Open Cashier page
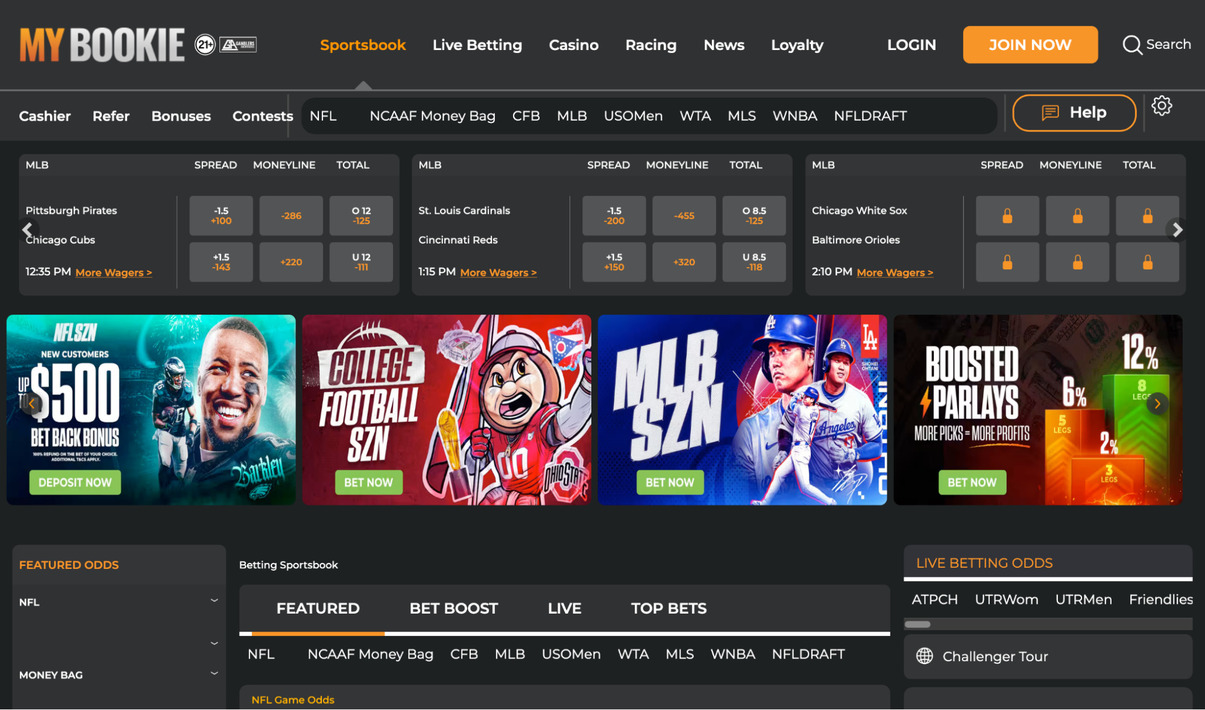Viewport: 1205px width, 710px height. tap(45, 116)
